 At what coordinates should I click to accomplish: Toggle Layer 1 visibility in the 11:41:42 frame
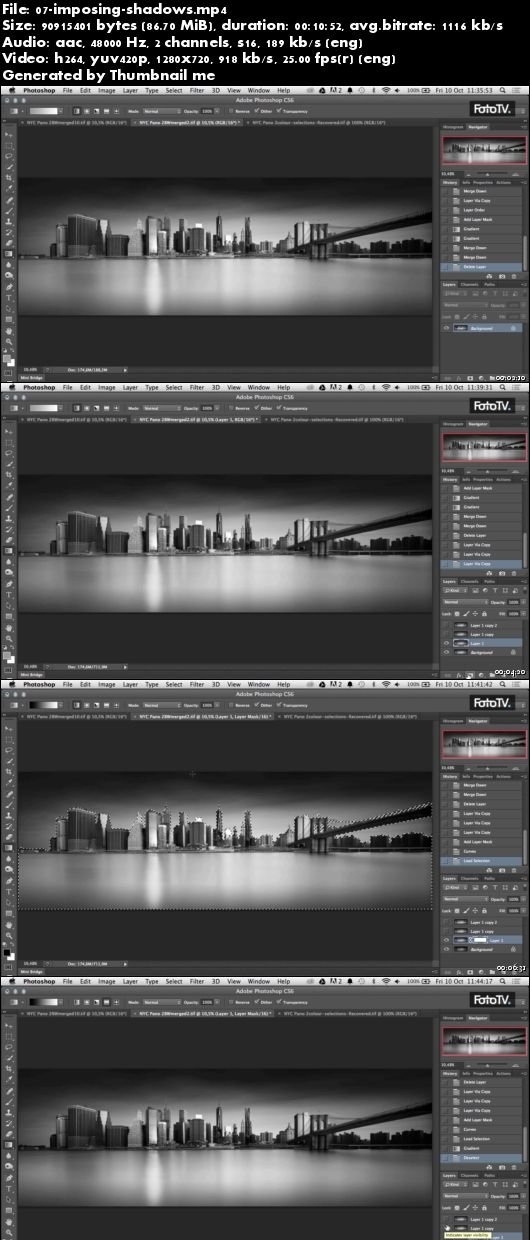(x=446, y=940)
